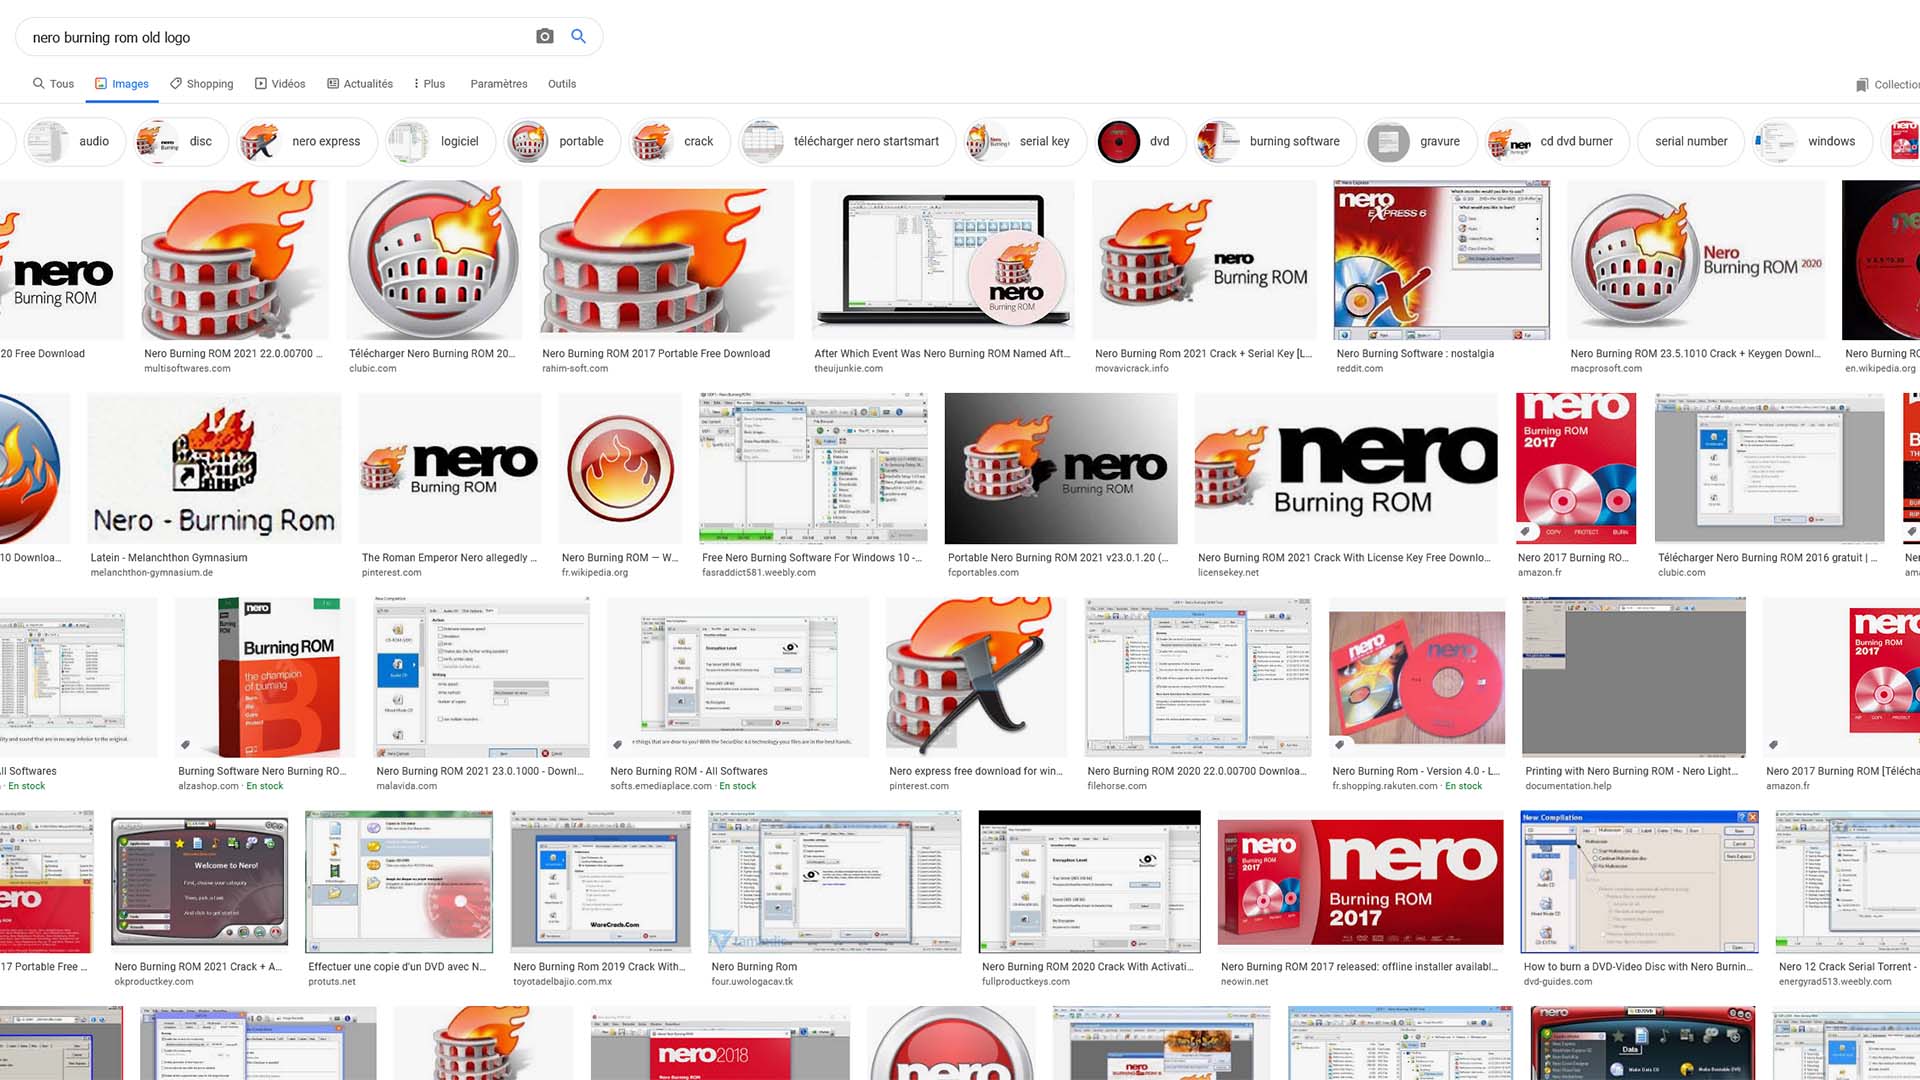The width and height of the screenshot is (1920, 1080).
Task: Click the Nero Burning ROM 2021 22.0.00700 title link
Action: point(233,354)
